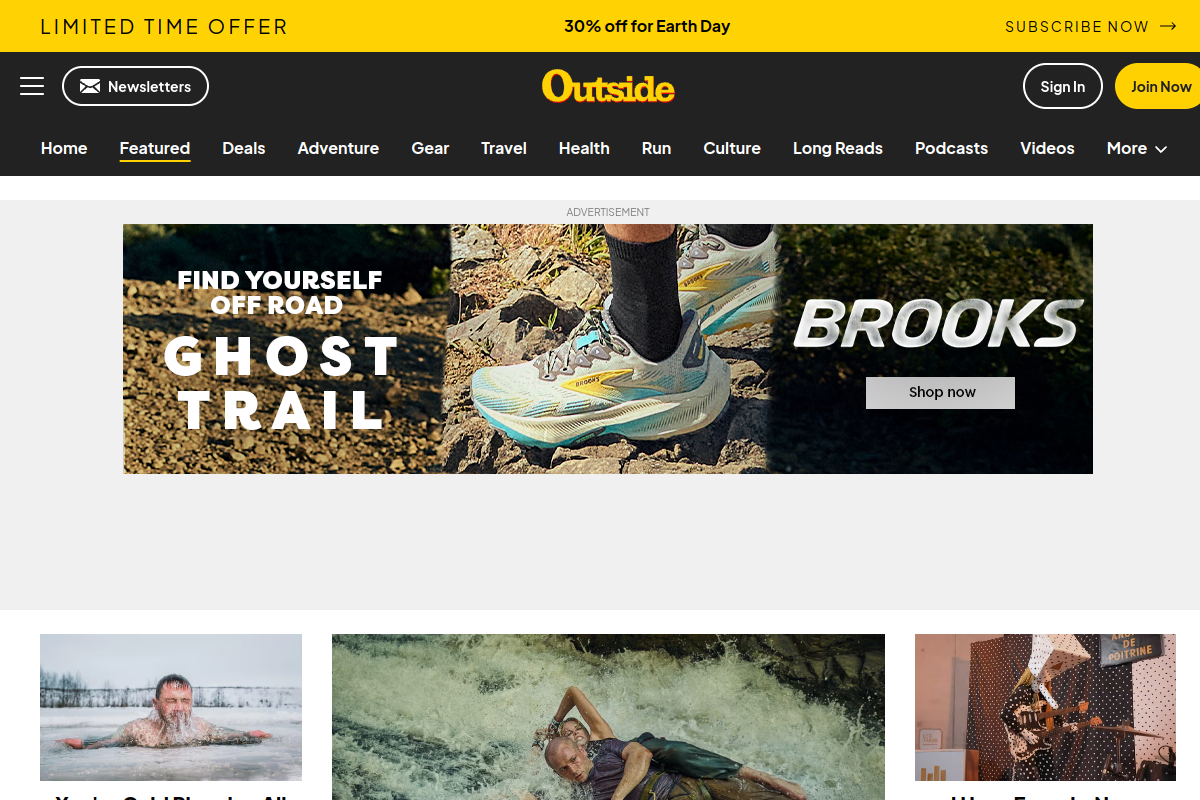The height and width of the screenshot is (800, 1200).
Task: Click the Join Now button
Action: coord(1158,86)
